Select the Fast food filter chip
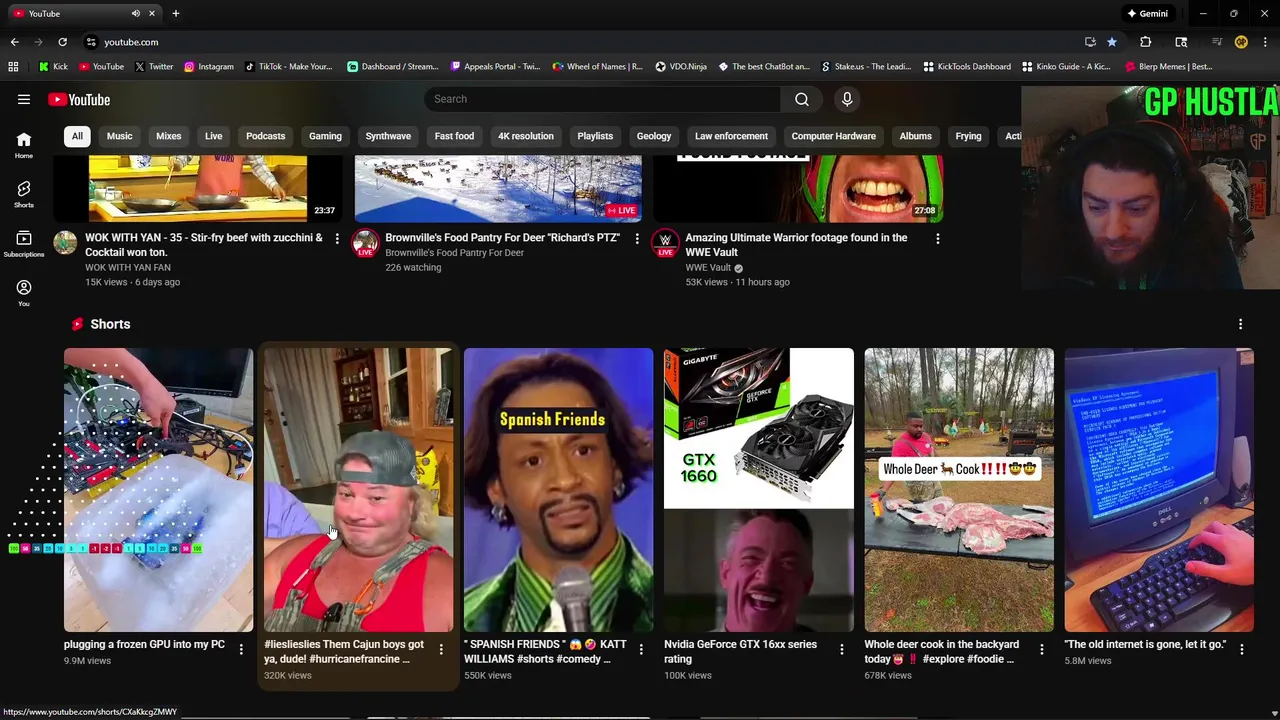 click(455, 136)
